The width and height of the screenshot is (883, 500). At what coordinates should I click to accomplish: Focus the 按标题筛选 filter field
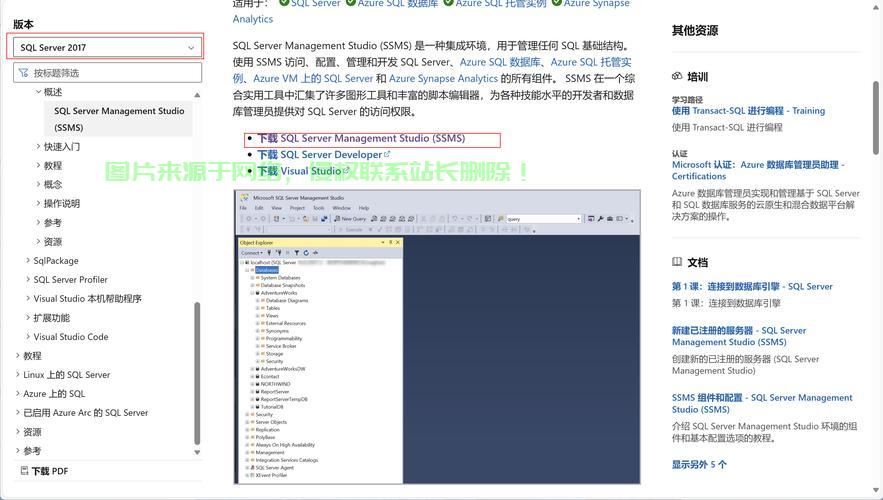pyautogui.click(x=107, y=73)
